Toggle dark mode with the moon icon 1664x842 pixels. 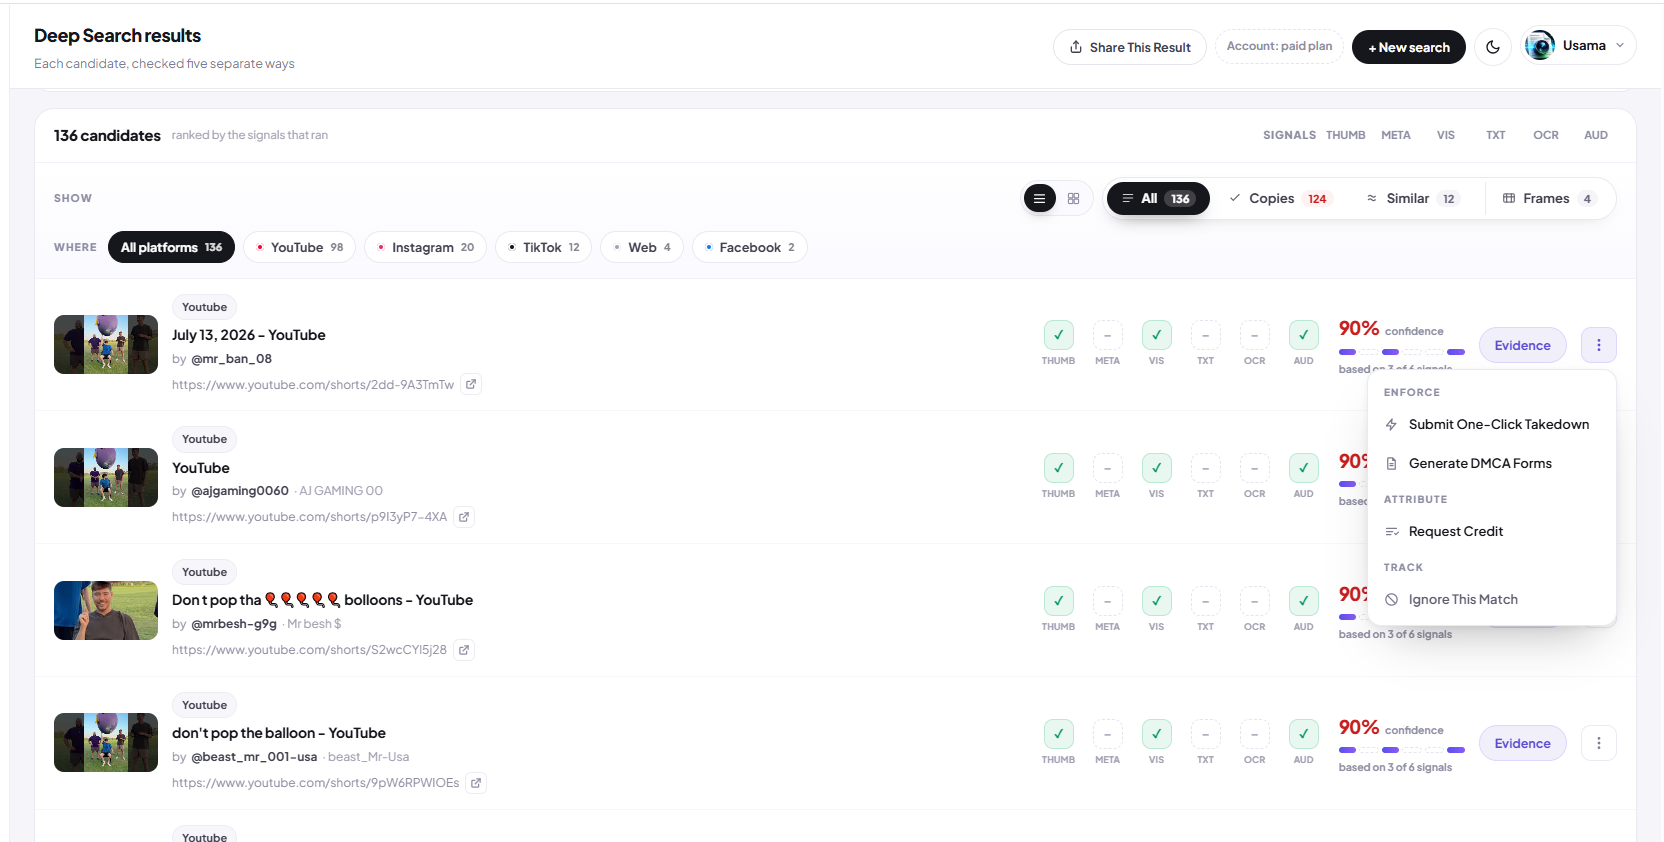click(x=1493, y=47)
